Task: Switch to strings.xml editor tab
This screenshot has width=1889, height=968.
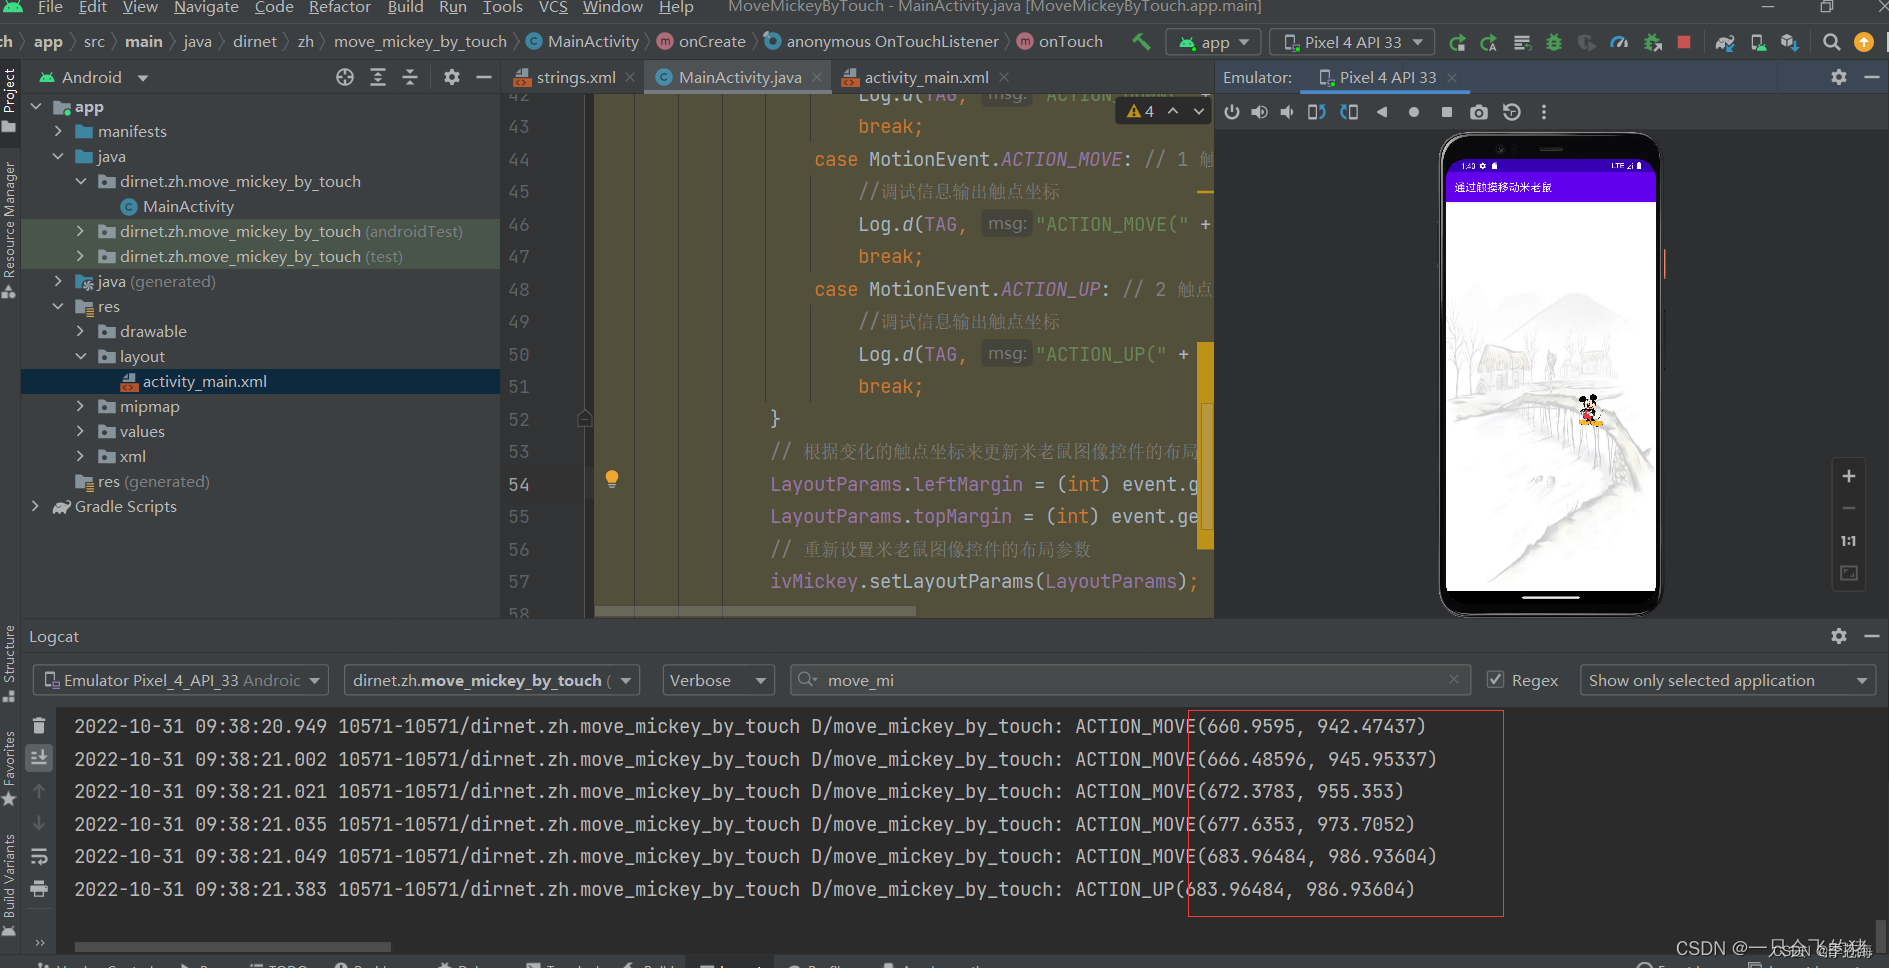Action: [575, 77]
